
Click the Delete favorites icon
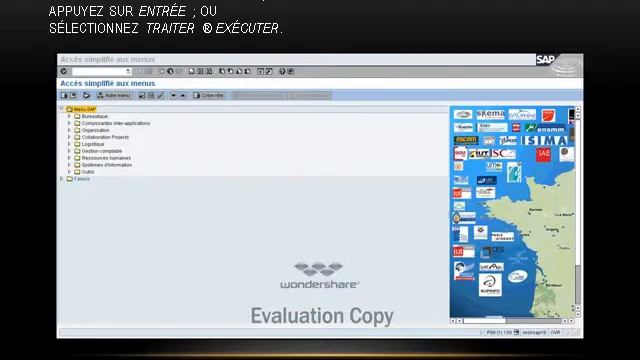[x=151, y=96]
